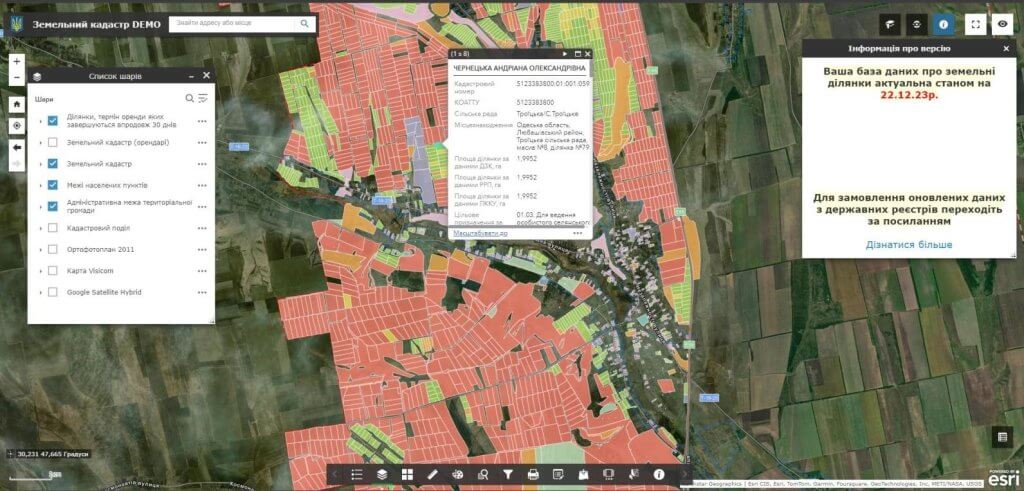1024x491 pixels.
Task: Click the Home extent button
Action: coord(17,104)
